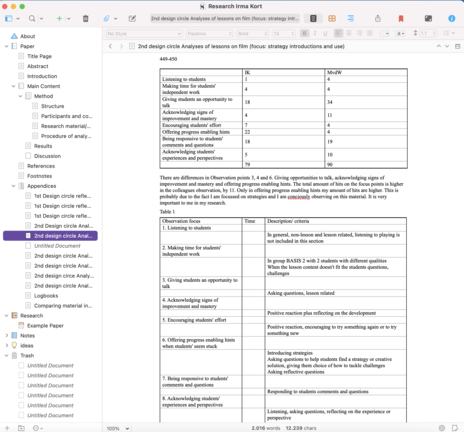Click the paperclip Insert icon
The height and width of the screenshot is (432, 464).
click(106, 19)
